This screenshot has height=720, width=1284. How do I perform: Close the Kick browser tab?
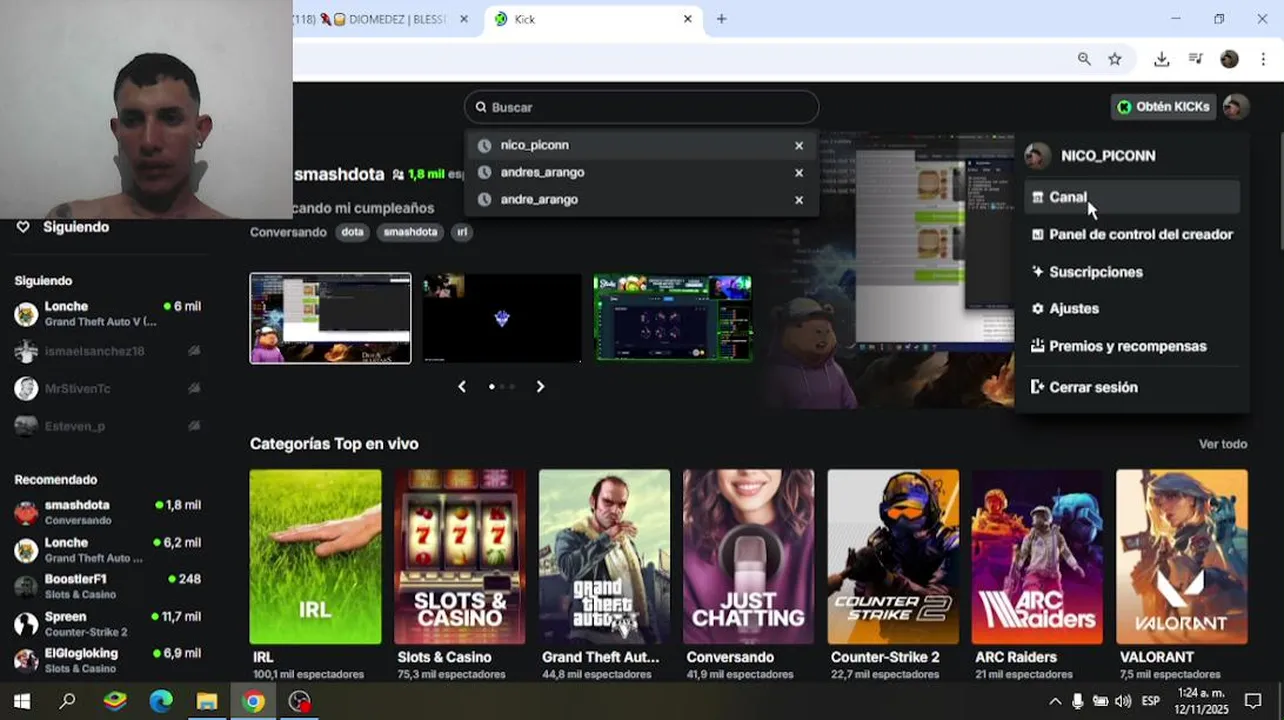[688, 19]
